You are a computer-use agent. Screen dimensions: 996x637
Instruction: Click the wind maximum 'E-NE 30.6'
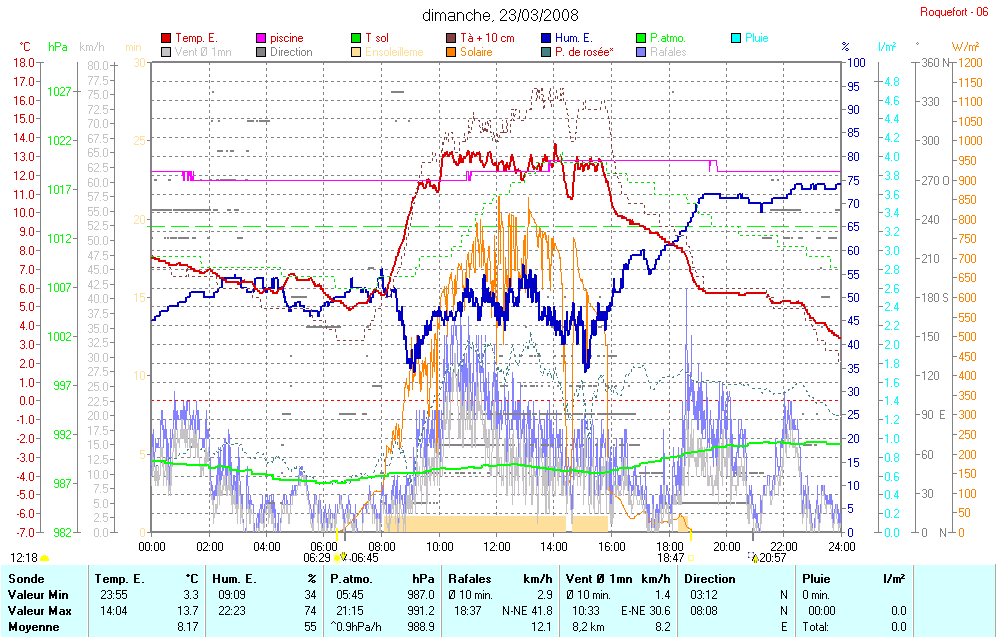pos(646,611)
